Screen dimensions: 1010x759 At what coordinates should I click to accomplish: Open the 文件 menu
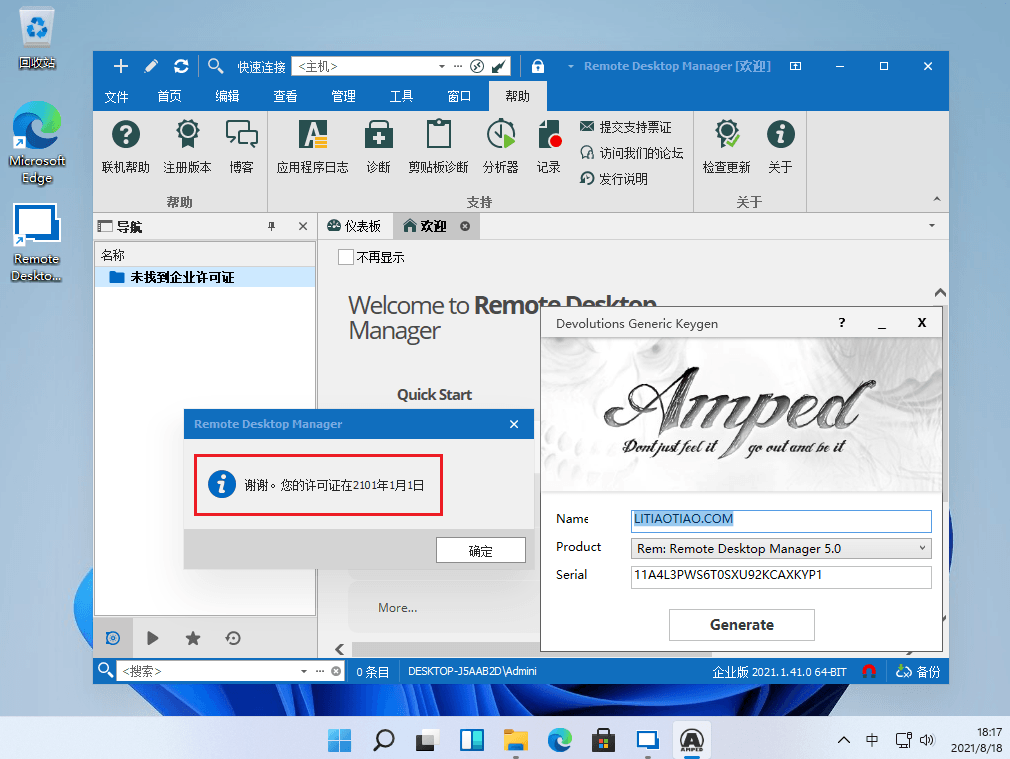click(x=117, y=97)
